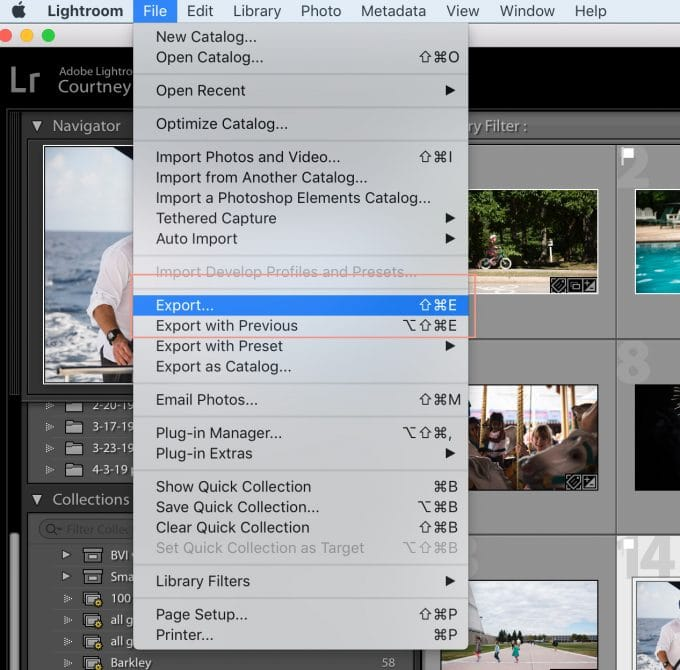Select the 4-3-19 folder icon
680x670 pixels.
(74, 469)
